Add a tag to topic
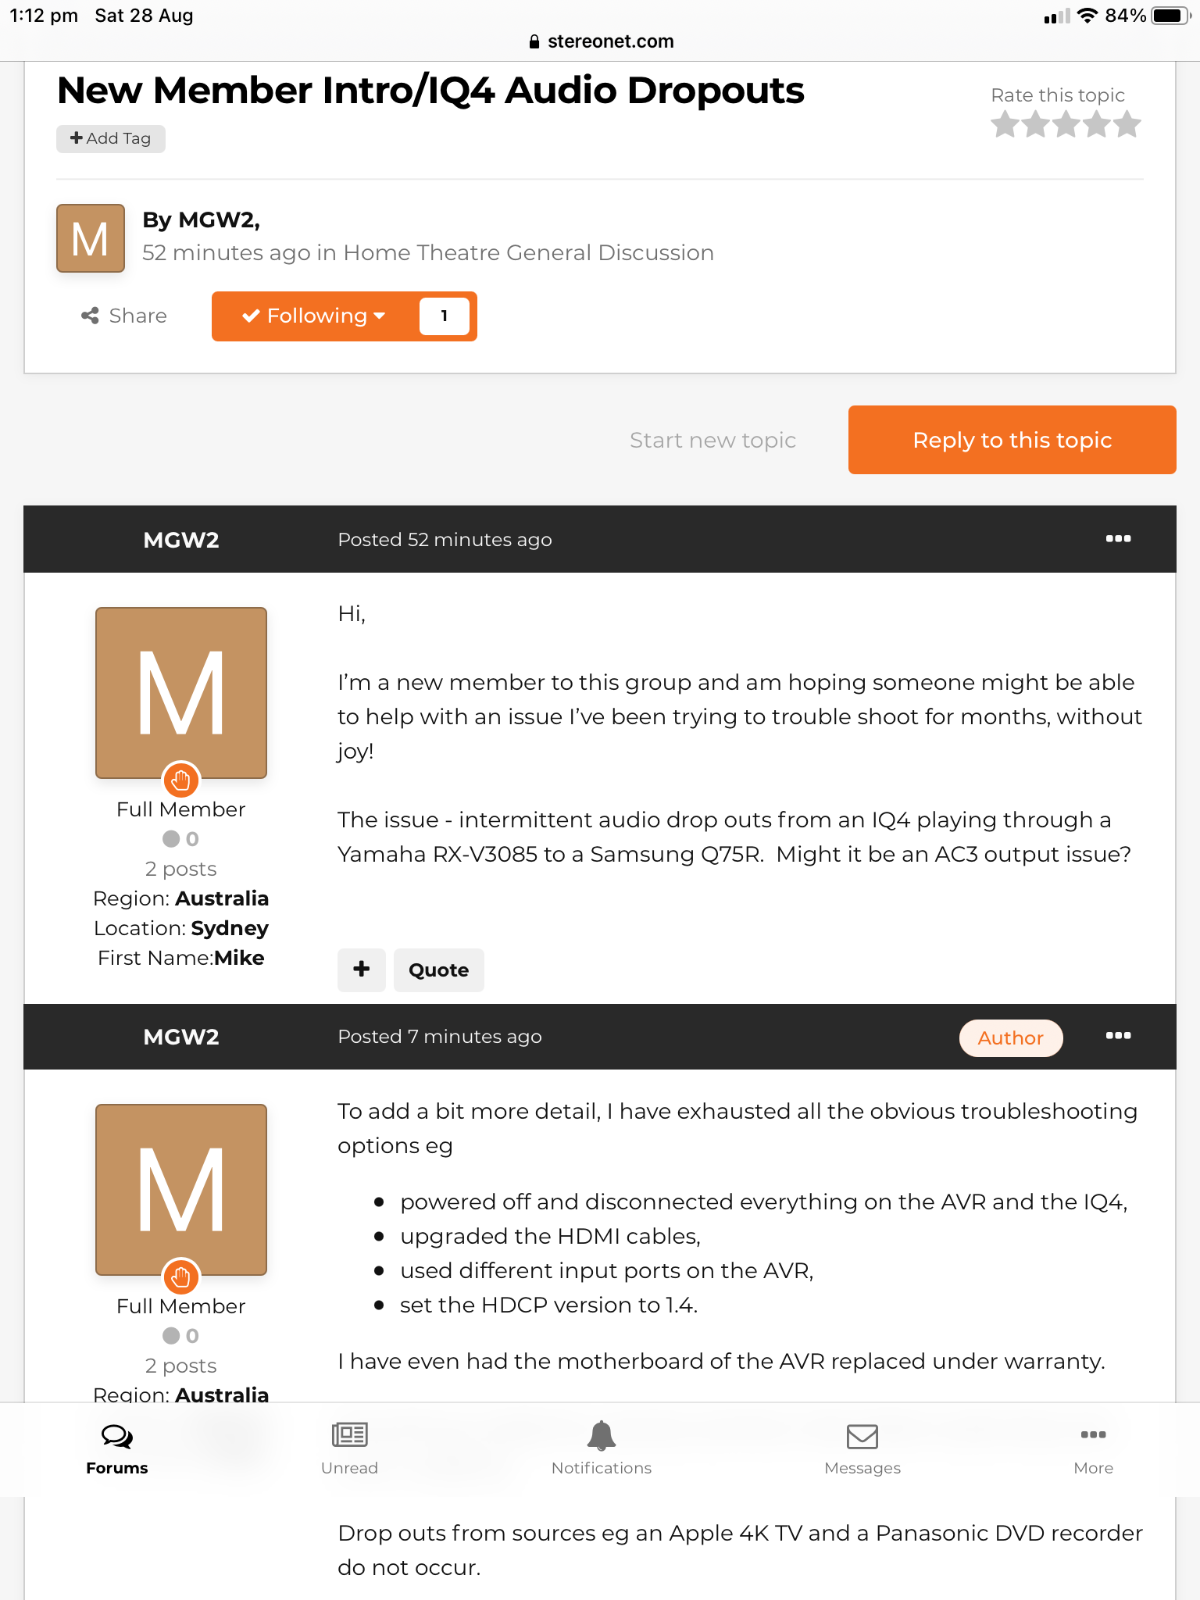Viewport: 1200px width, 1600px height. [x=110, y=138]
